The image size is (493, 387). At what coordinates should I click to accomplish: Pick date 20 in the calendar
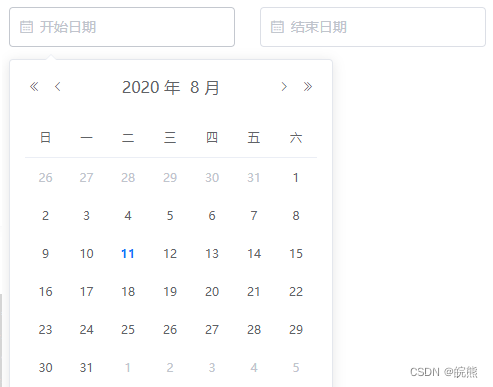click(x=212, y=292)
